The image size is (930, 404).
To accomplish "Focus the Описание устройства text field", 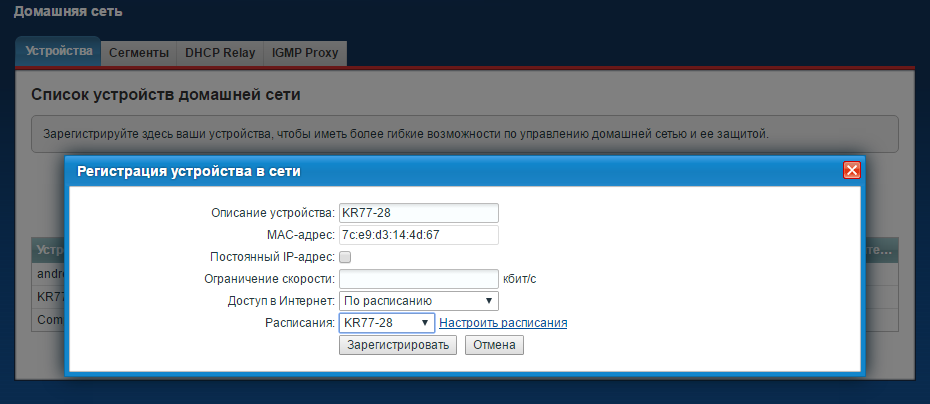I will click(418, 213).
